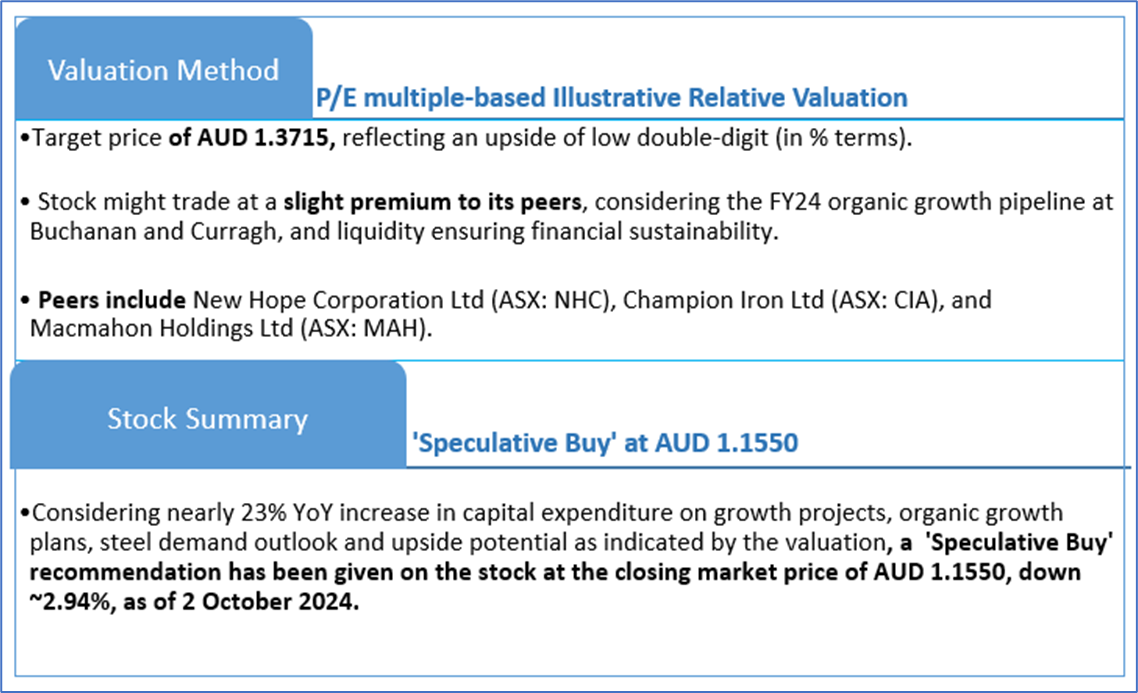Click the 'Speculative Buy' at AUD 1.1550 heading
The image size is (1138, 693).
(x=604, y=443)
